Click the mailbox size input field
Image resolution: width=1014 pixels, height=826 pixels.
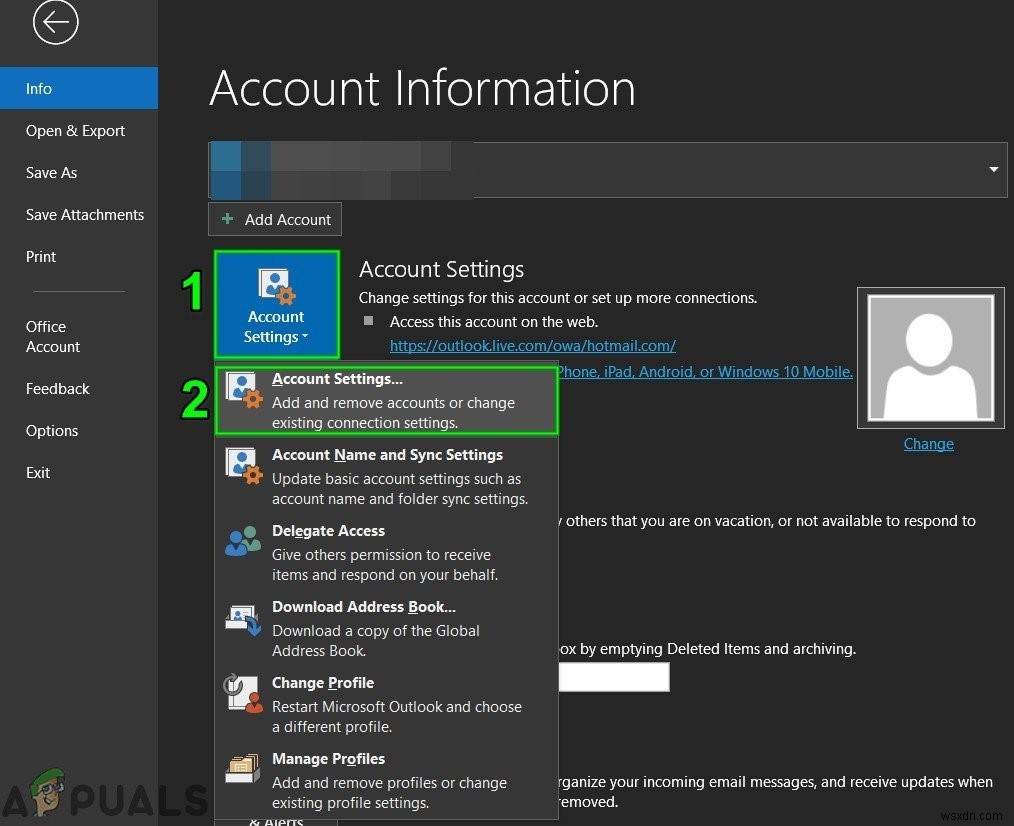pos(614,677)
